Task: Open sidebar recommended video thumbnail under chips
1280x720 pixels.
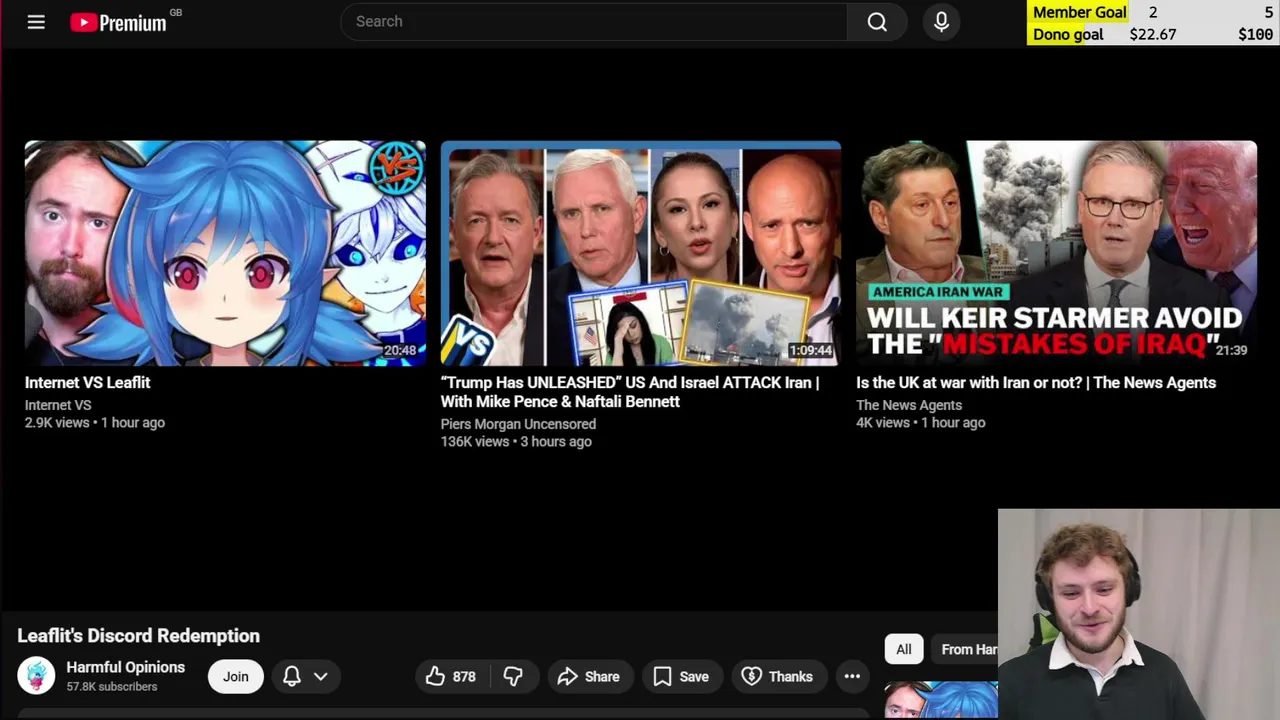Action: click(x=941, y=700)
